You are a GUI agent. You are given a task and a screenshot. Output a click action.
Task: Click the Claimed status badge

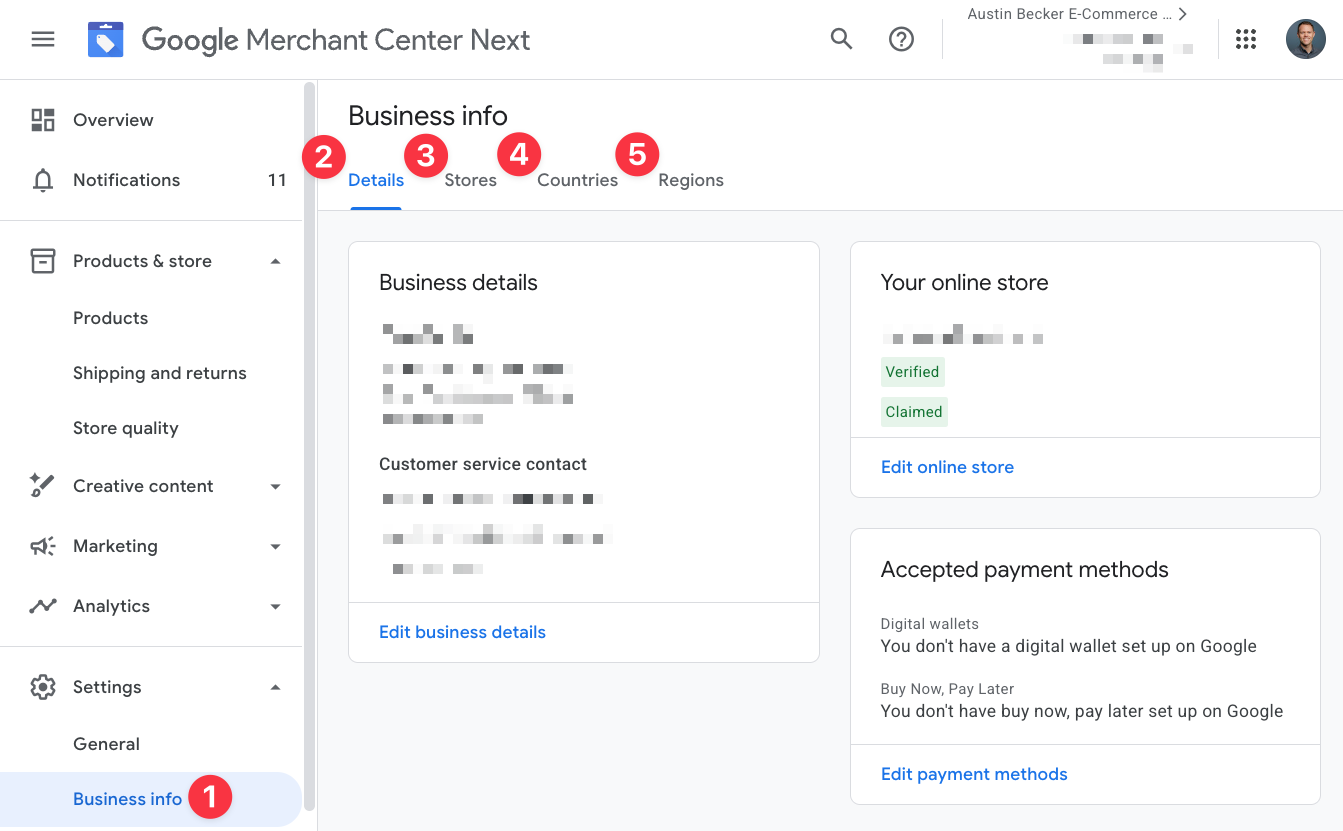(x=914, y=412)
